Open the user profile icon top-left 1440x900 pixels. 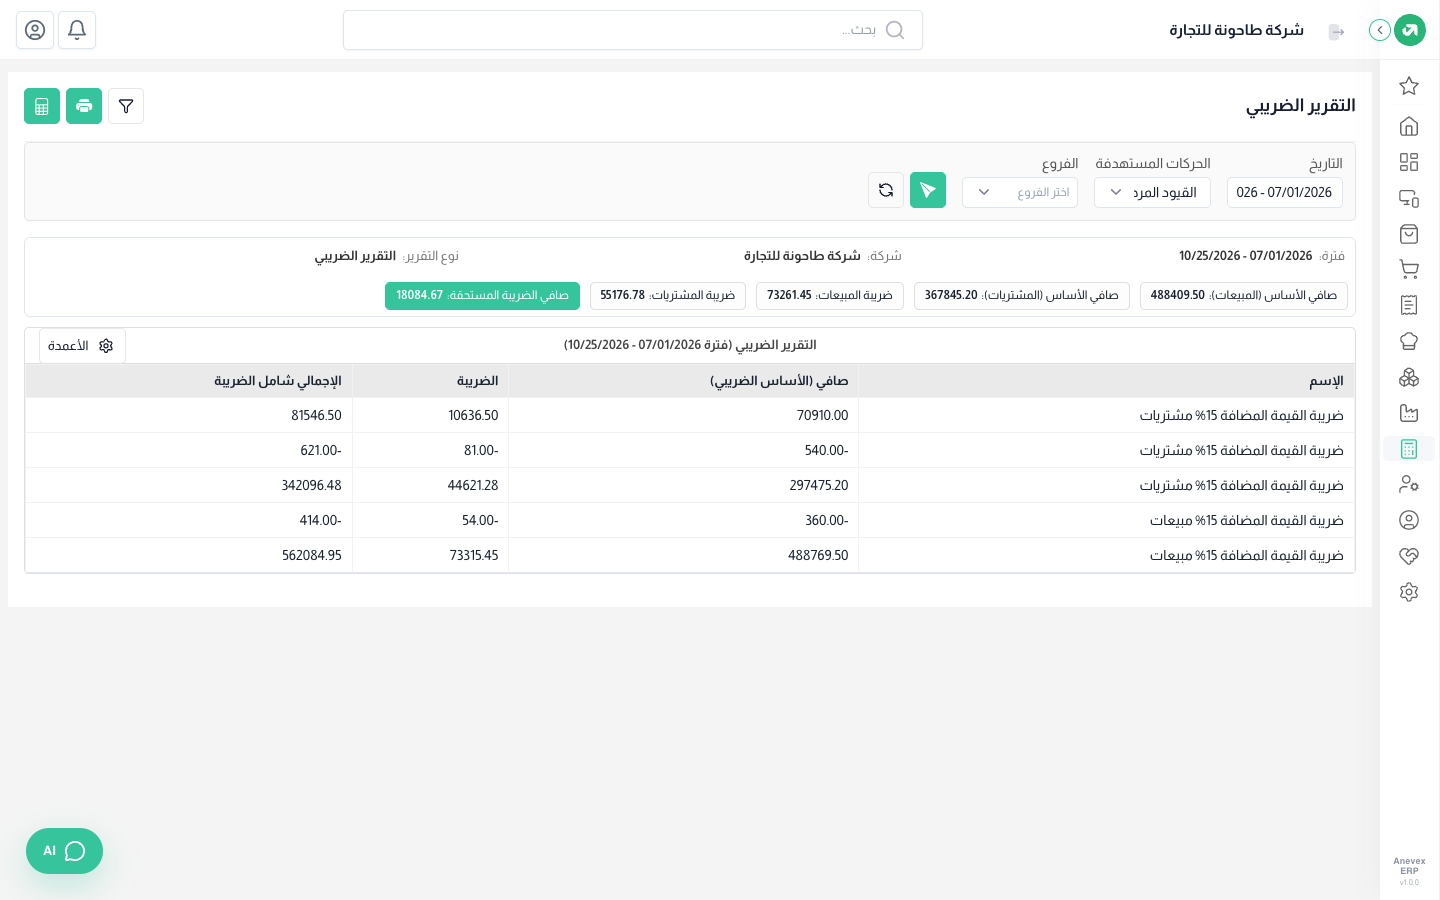(35, 30)
